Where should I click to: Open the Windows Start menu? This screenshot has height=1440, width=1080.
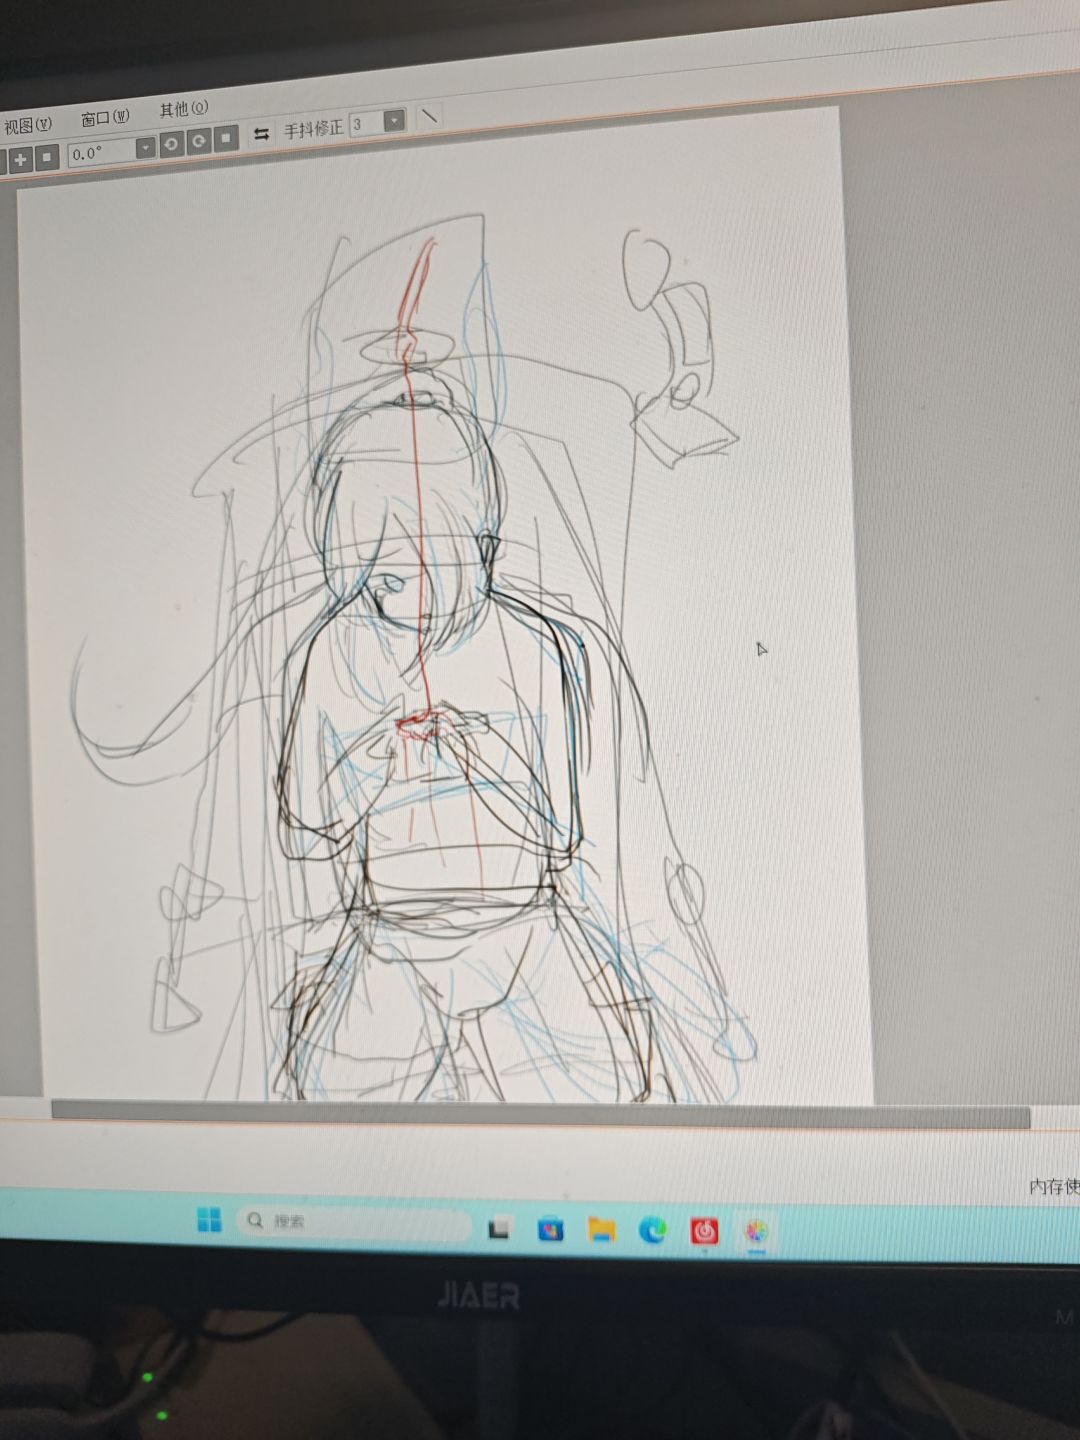pos(209,1220)
